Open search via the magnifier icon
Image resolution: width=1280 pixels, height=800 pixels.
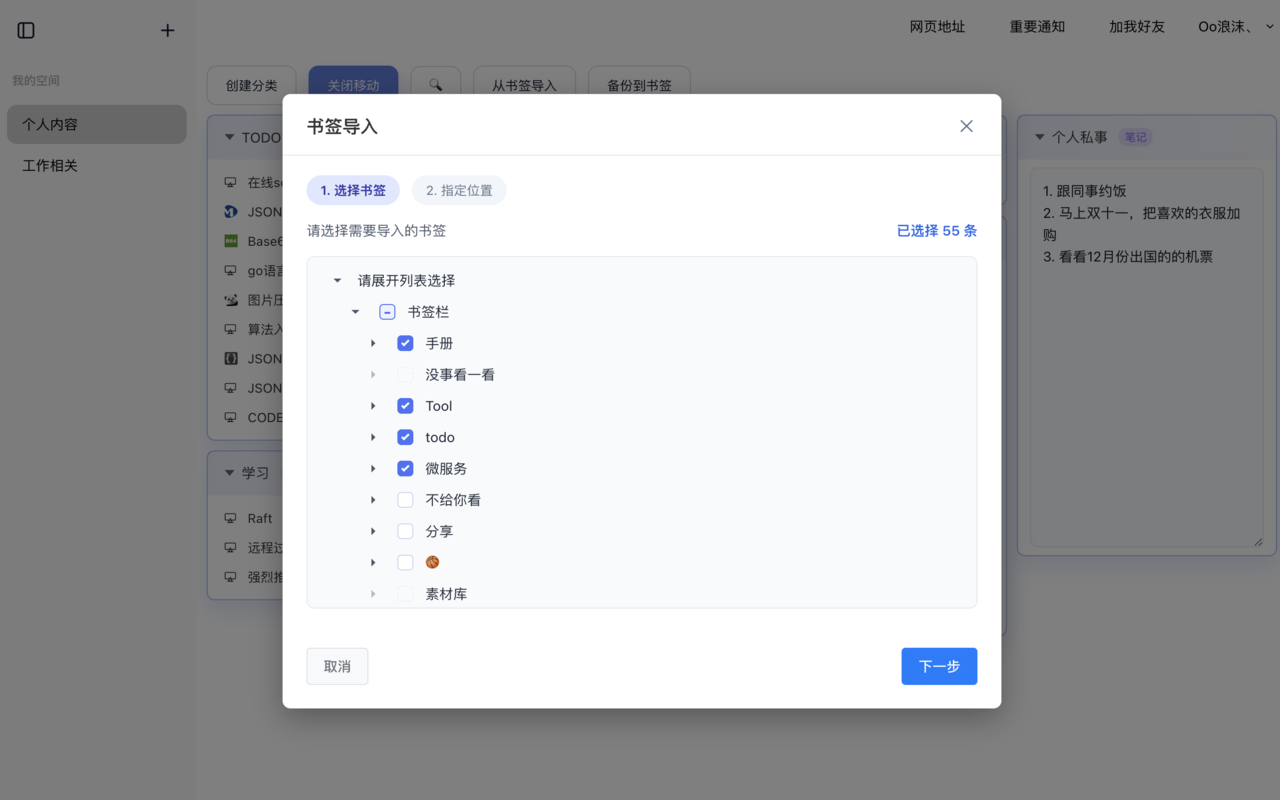pyautogui.click(x=435, y=85)
